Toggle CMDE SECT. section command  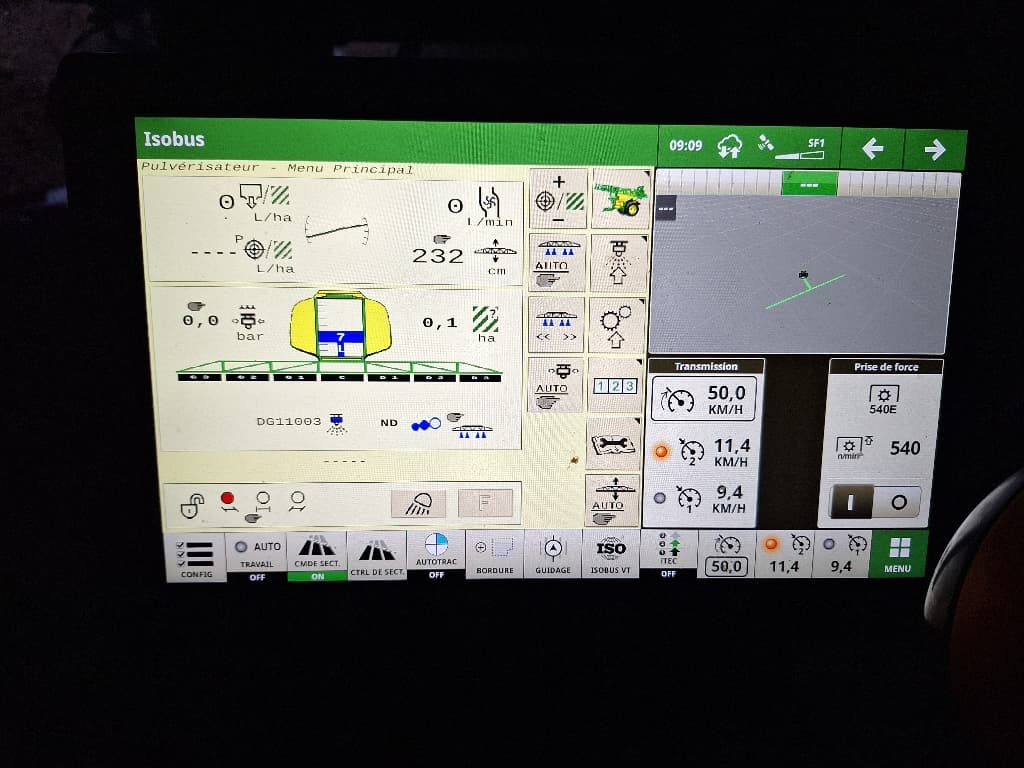pyautogui.click(x=317, y=557)
